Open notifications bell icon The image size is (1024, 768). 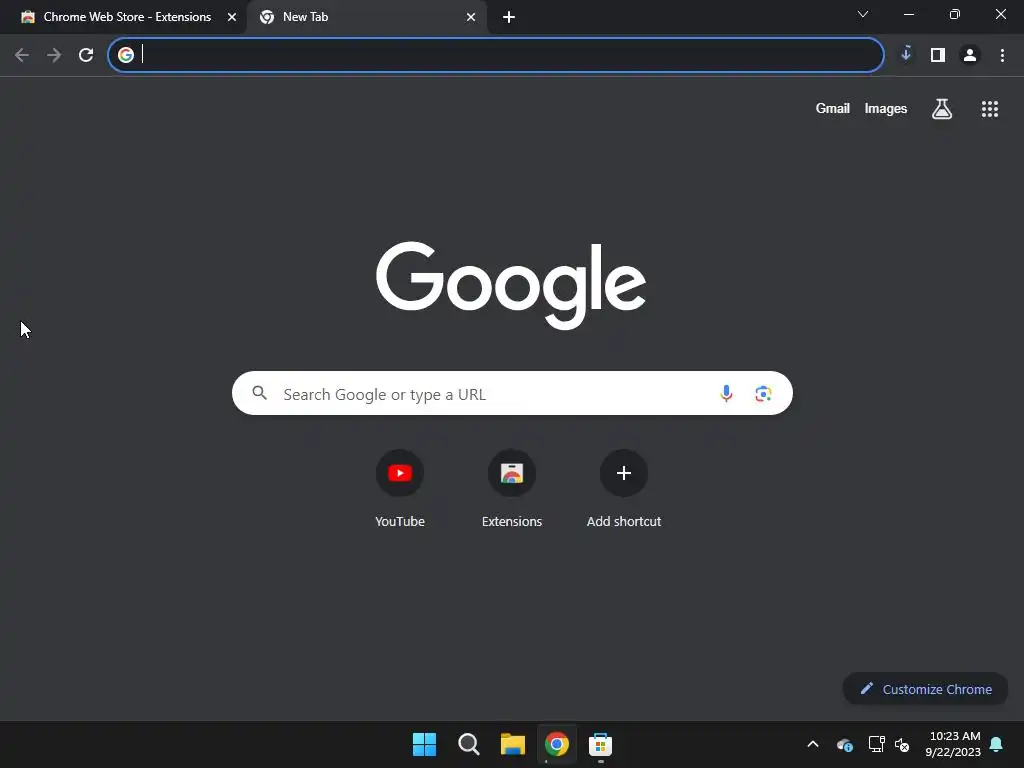click(x=997, y=744)
